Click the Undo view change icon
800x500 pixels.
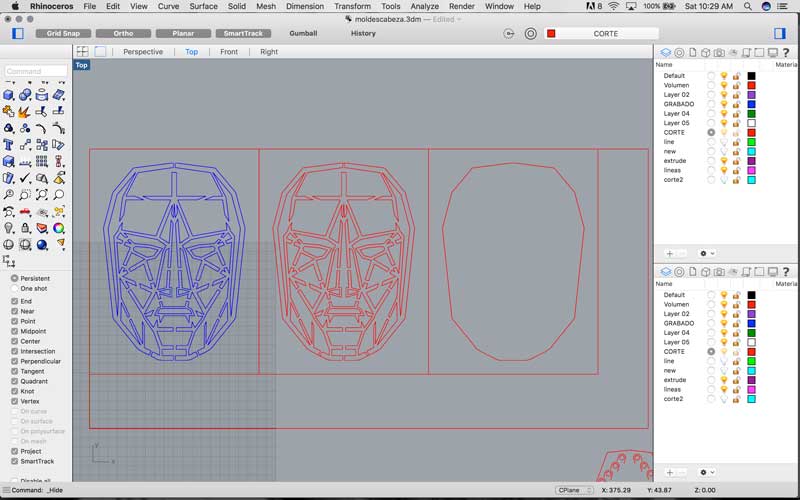tap(9, 212)
